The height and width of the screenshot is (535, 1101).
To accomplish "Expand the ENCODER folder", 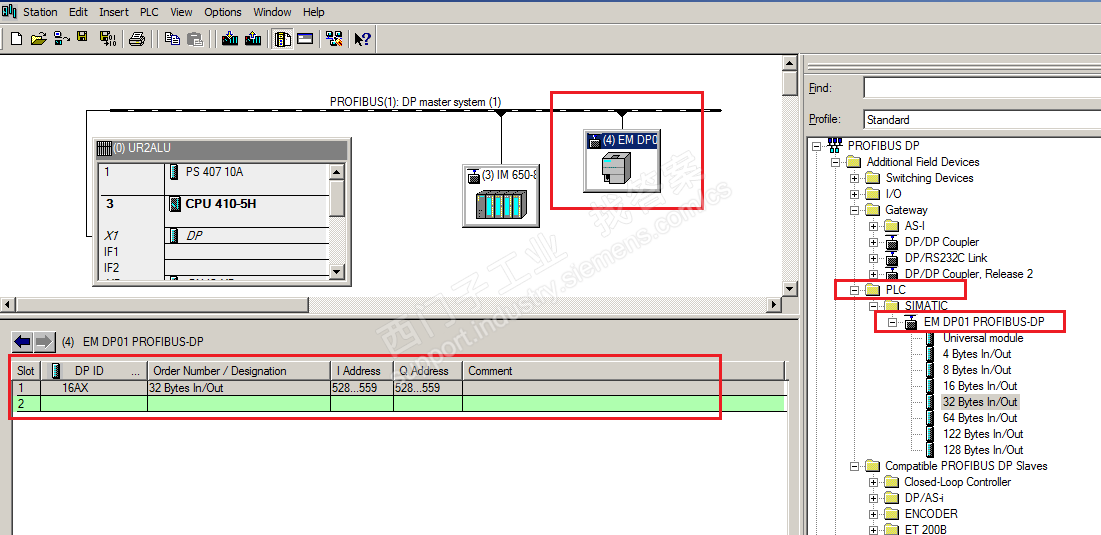I will click(873, 514).
